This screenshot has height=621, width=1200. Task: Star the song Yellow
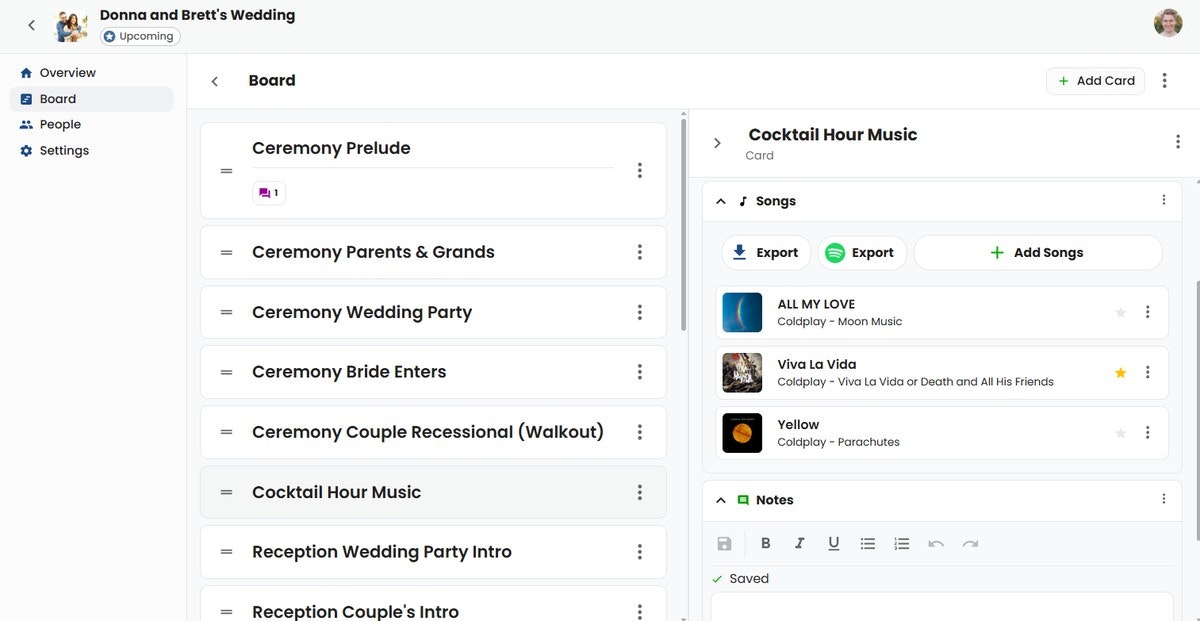click(1120, 433)
